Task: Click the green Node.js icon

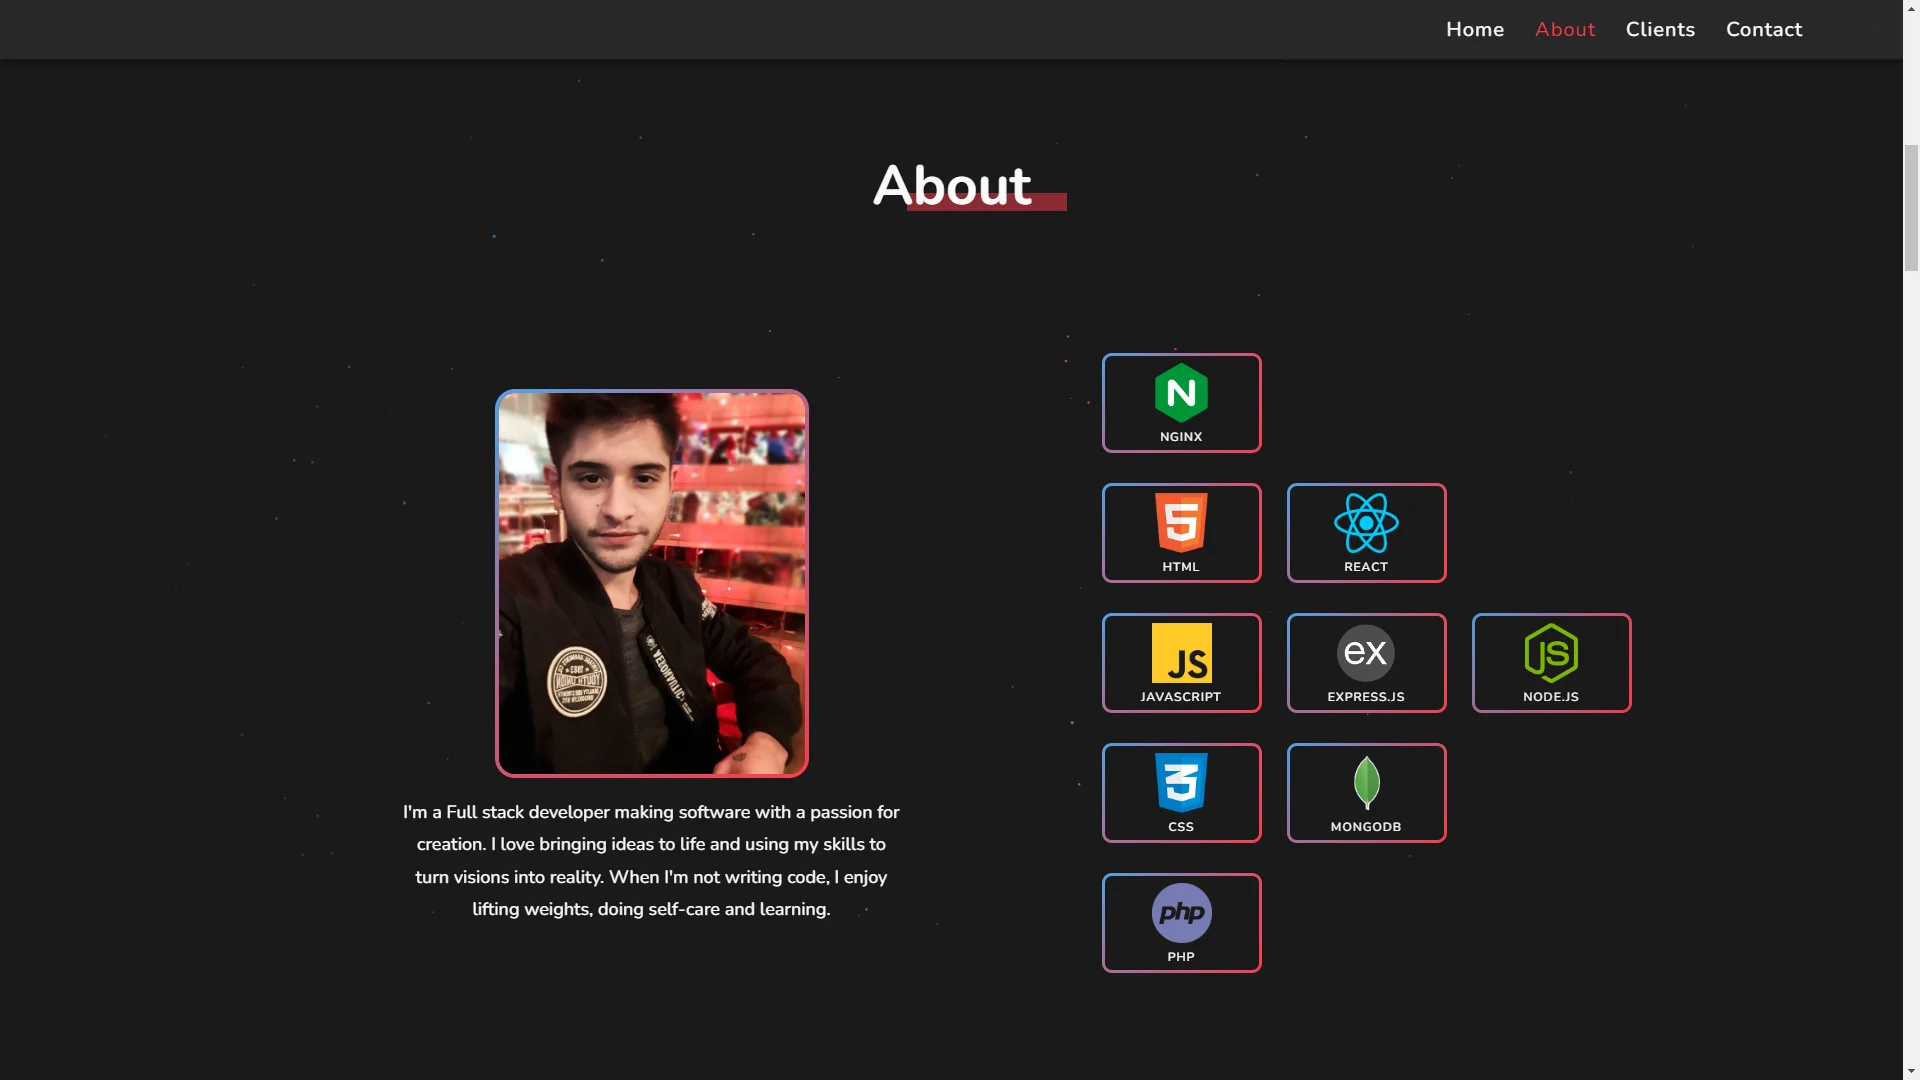Action: point(1551,652)
